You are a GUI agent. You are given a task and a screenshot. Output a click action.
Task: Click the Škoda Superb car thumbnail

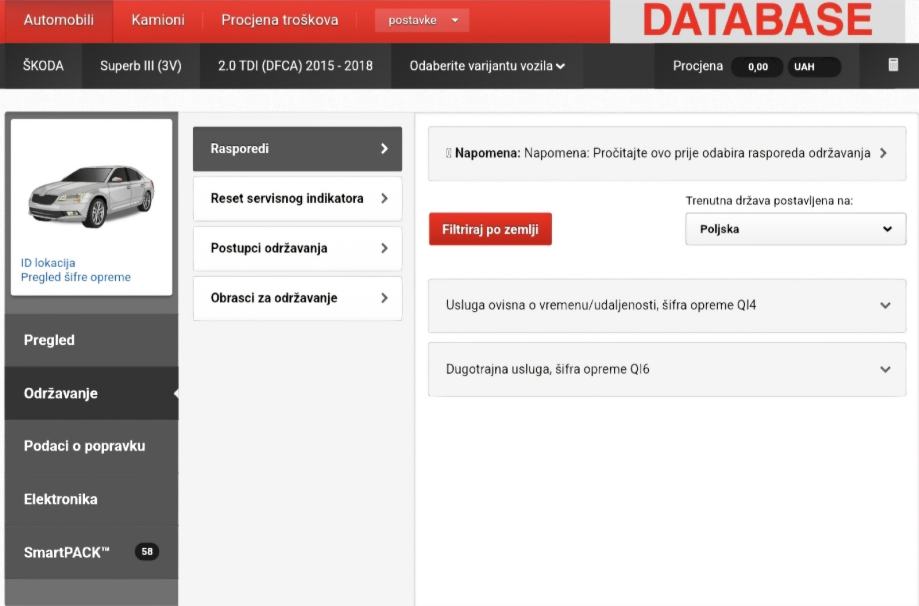pos(91,196)
